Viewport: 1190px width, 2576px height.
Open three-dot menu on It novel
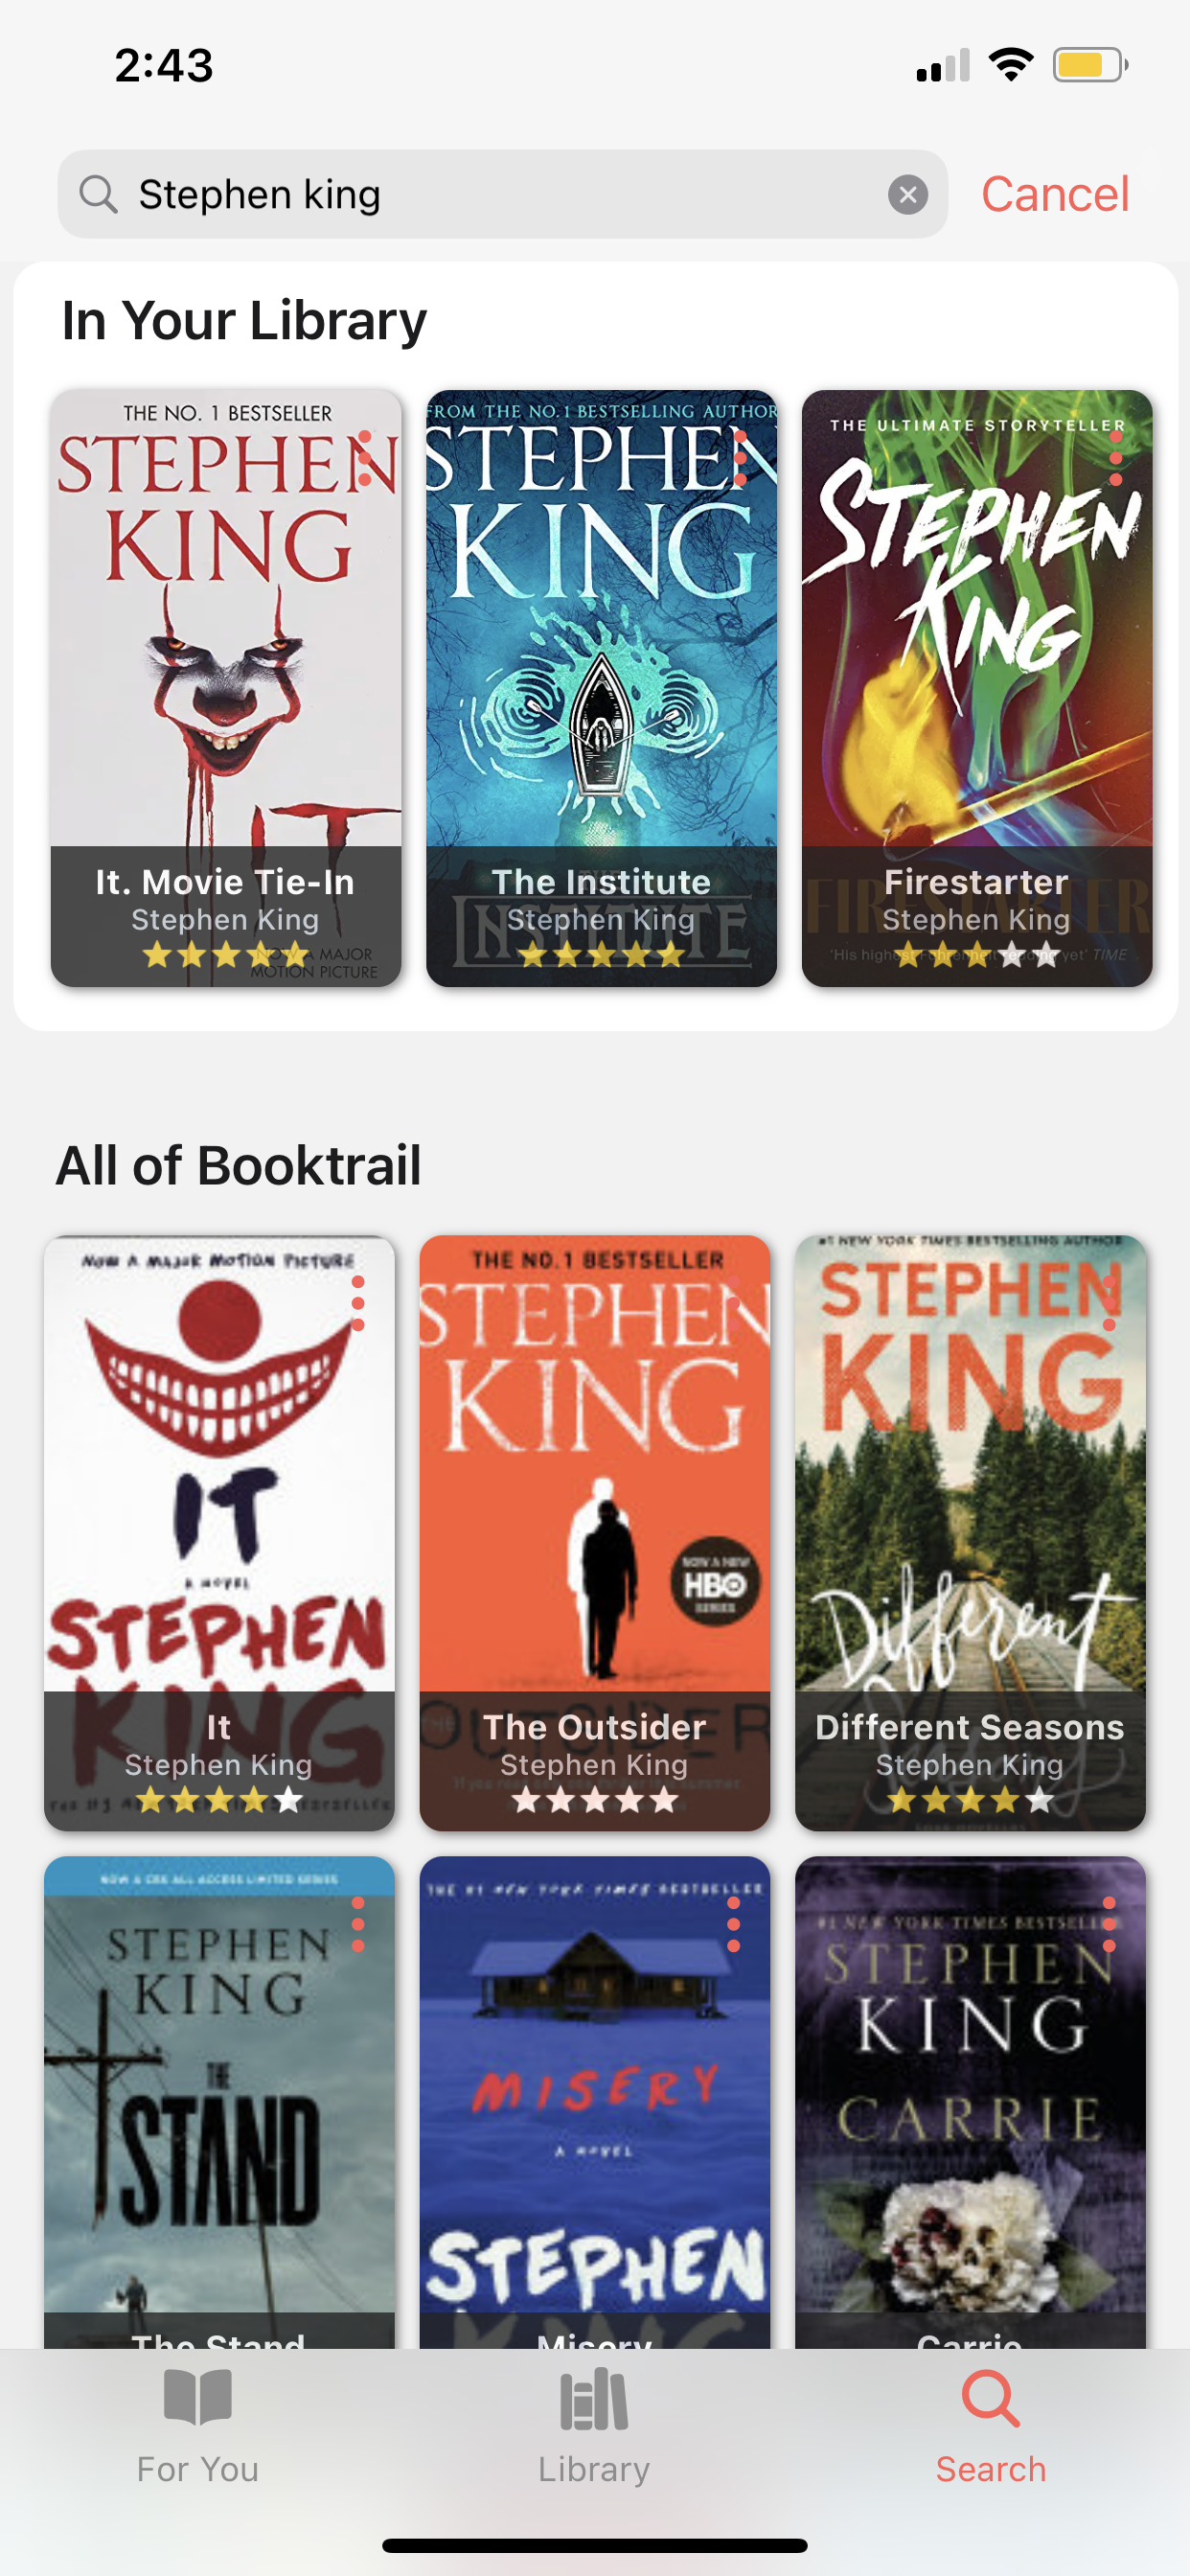pos(358,1303)
